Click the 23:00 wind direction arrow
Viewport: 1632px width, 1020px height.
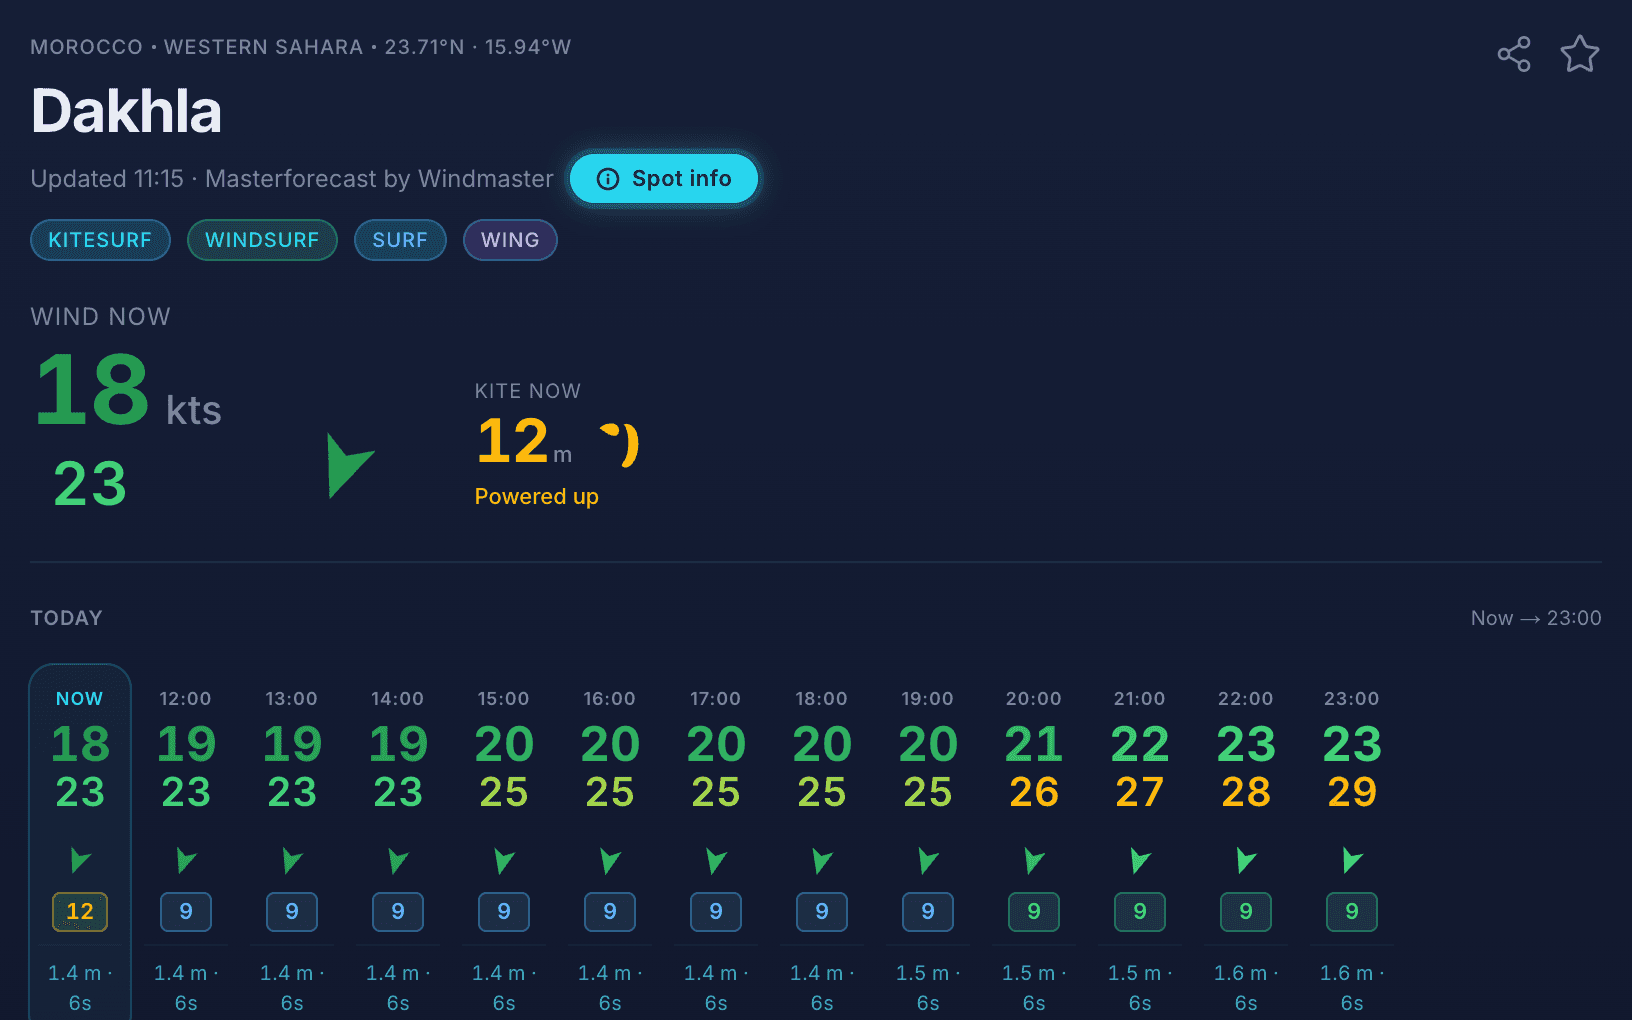(1352, 860)
